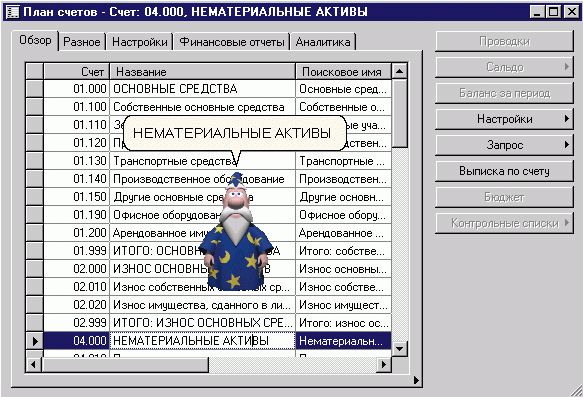This screenshot has width=583, height=397.
Task: Open the Запрос dropdown button
Action: pos(504,145)
